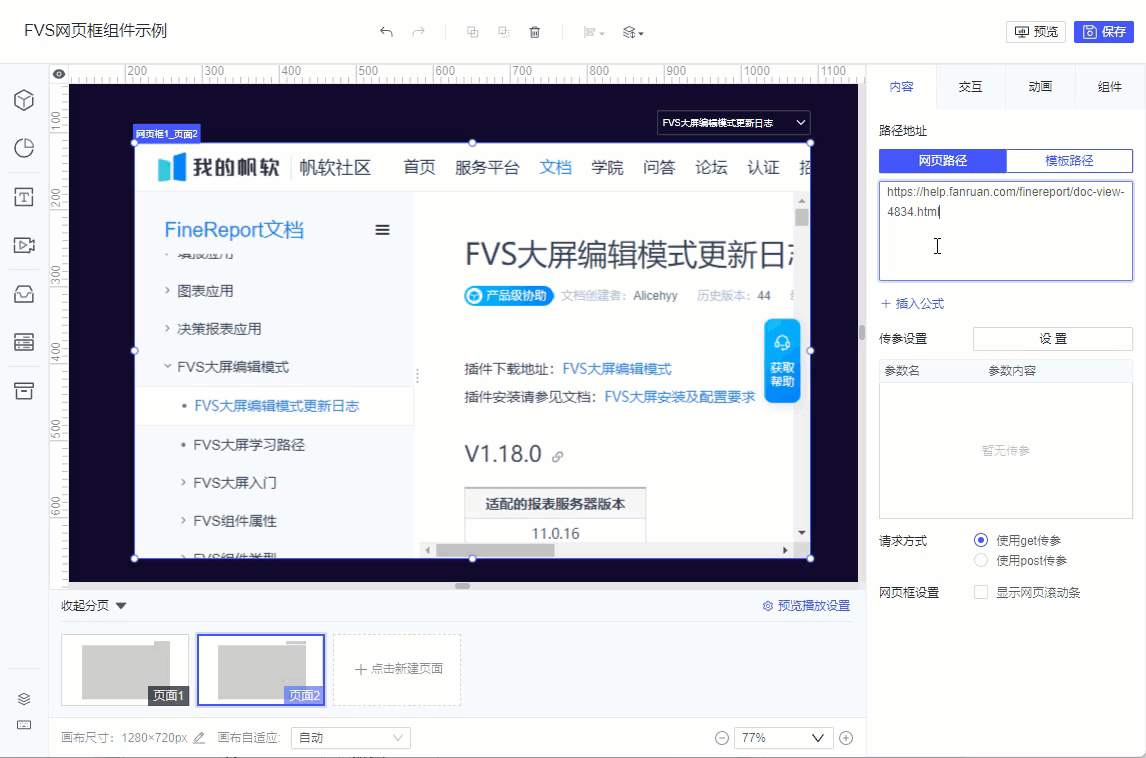Select the 页面1 thumbnail
1146x758 pixels.
(125, 670)
